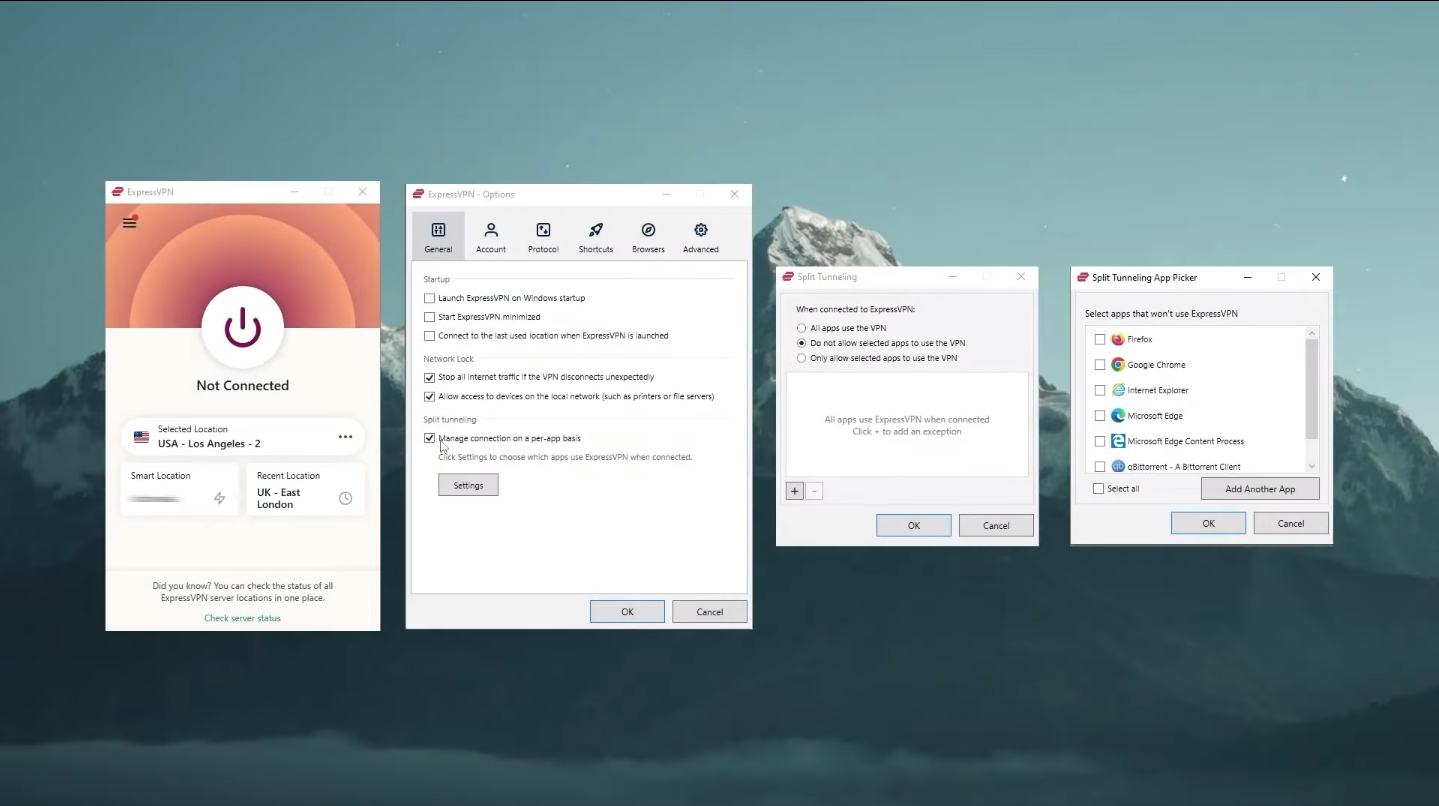Click OK in the App Picker window
The width and height of the screenshot is (1439, 806).
coord(1208,523)
